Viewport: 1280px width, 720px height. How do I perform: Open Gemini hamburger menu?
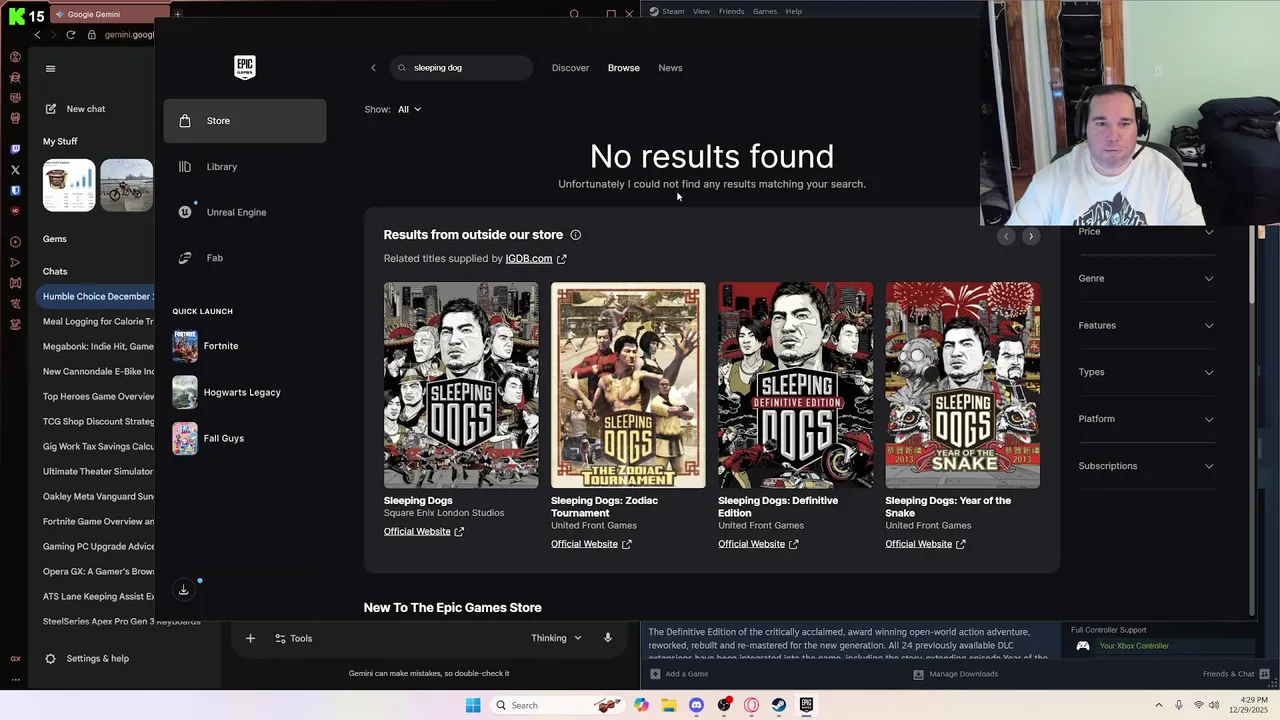[50, 69]
